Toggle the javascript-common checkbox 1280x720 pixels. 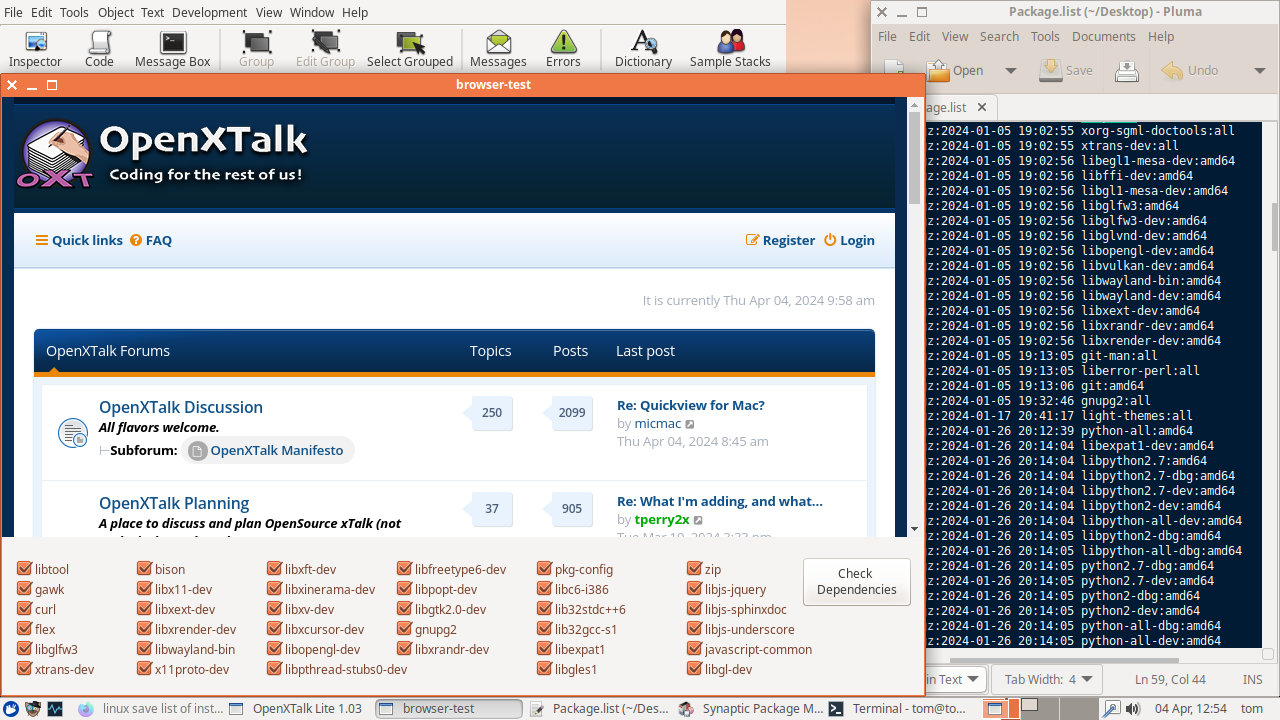tap(694, 649)
